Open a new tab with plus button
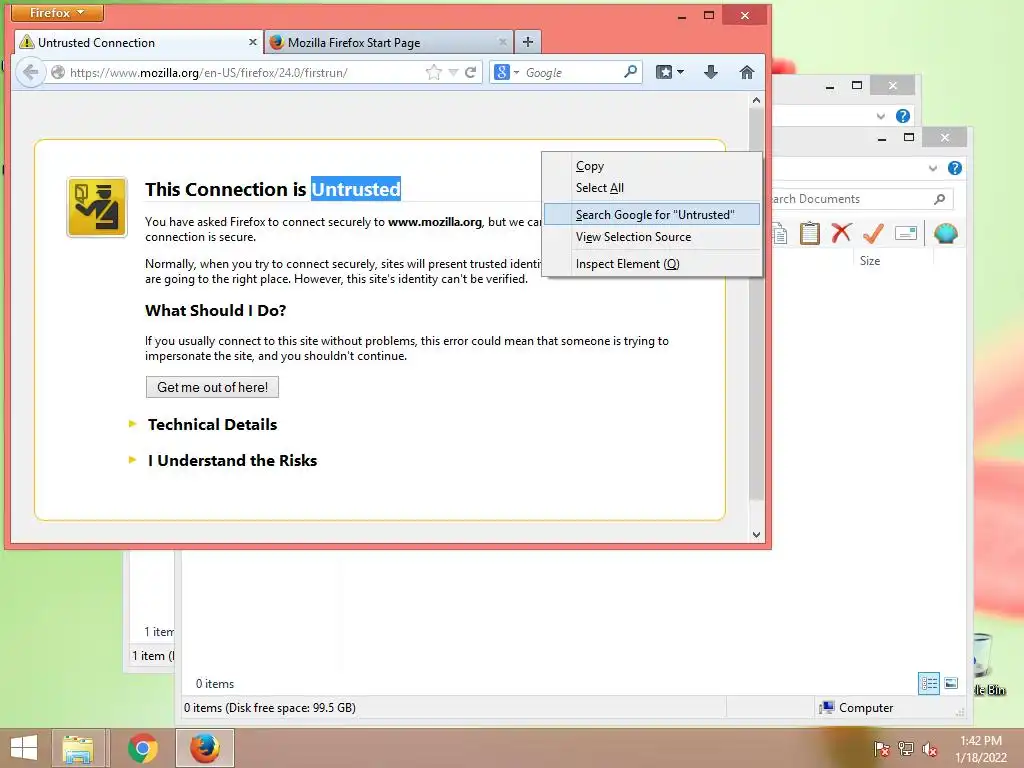Screen dimensions: 1024x768 pyautogui.click(x=528, y=42)
